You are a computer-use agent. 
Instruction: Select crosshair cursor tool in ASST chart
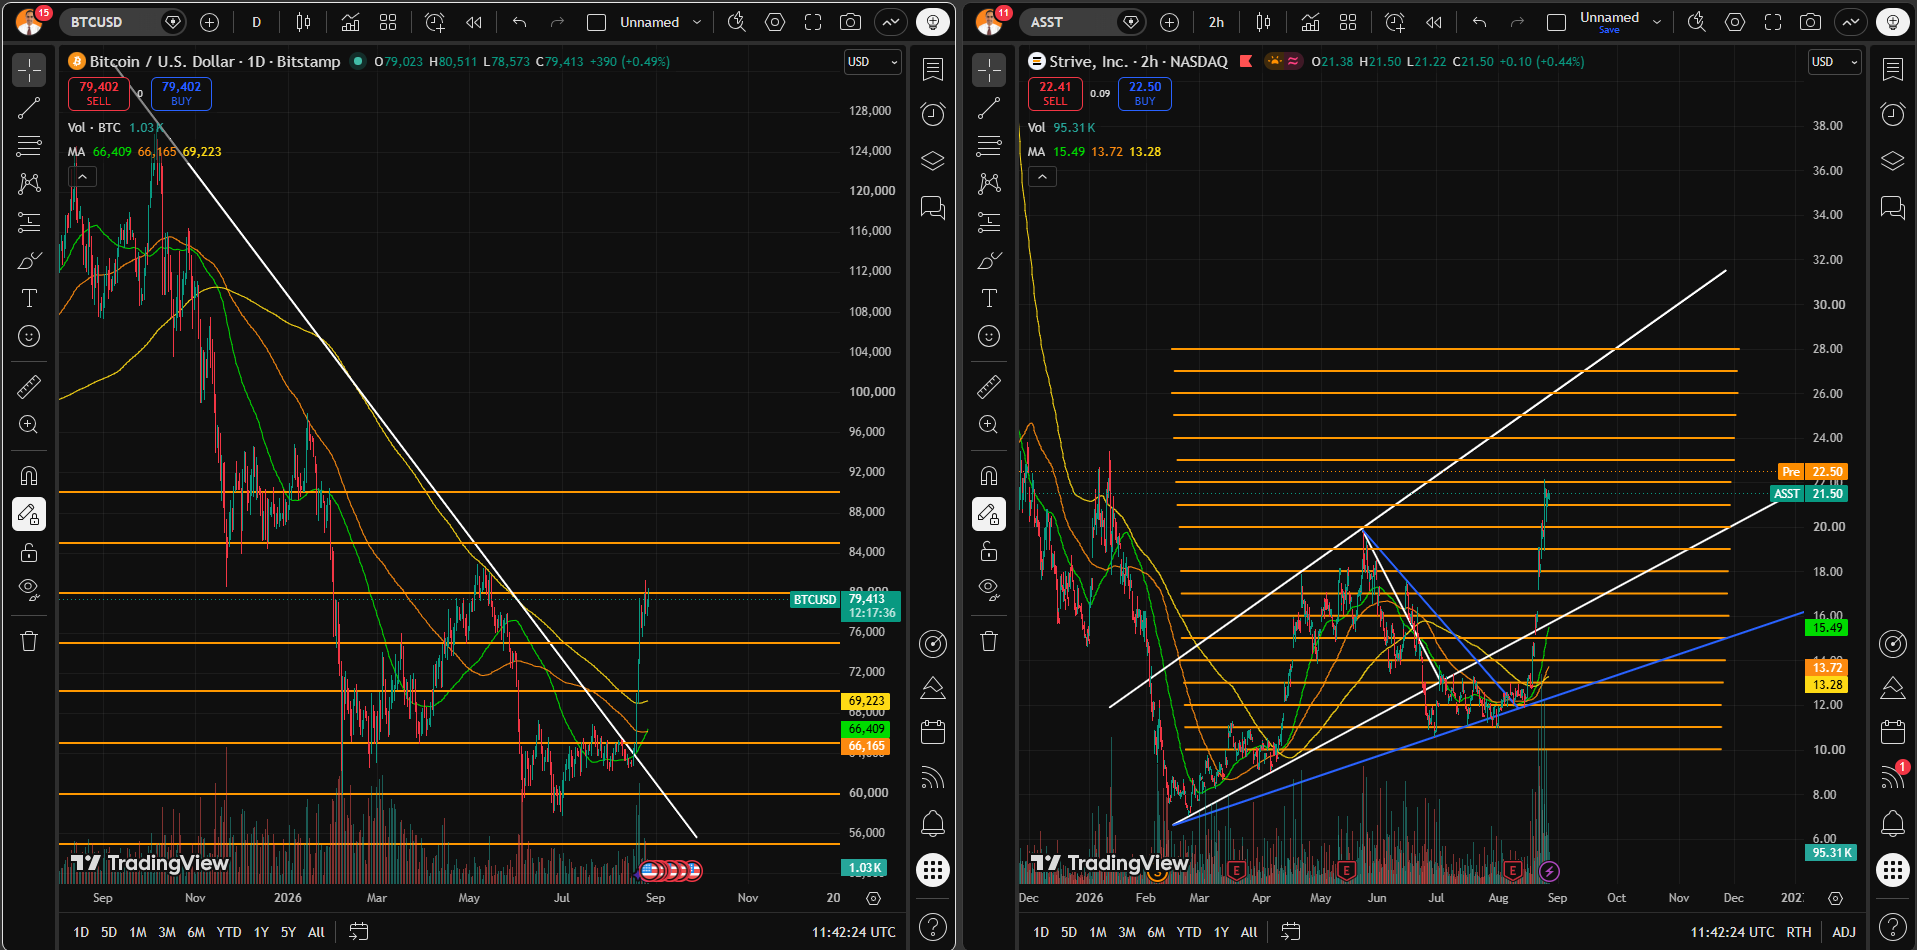[989, 70]
